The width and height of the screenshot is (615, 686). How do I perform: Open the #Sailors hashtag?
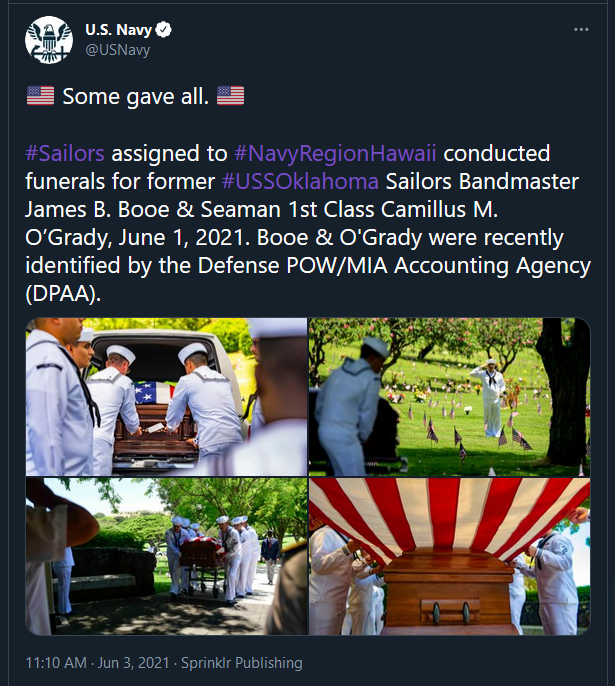[65, 154]
